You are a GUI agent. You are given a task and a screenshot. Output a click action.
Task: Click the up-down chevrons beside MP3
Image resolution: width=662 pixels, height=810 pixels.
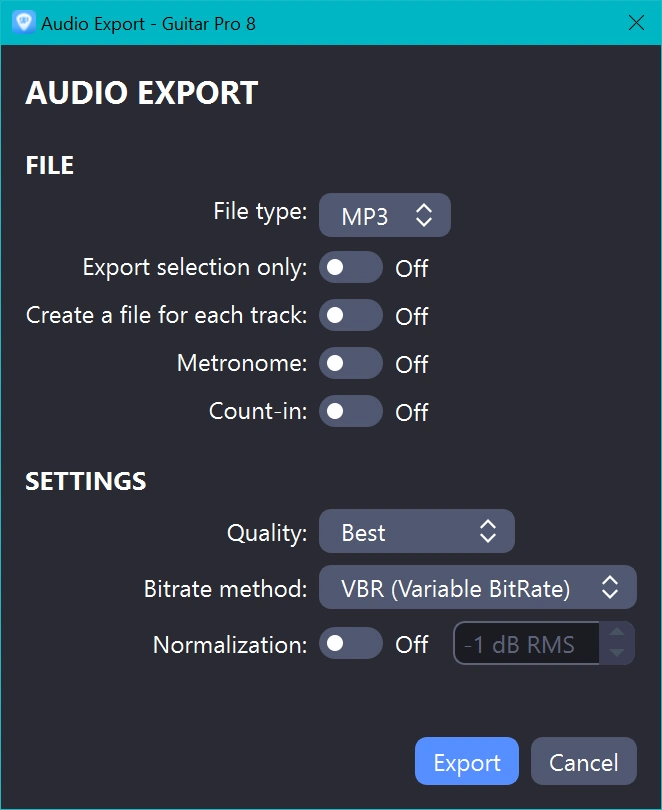[424, 216]
